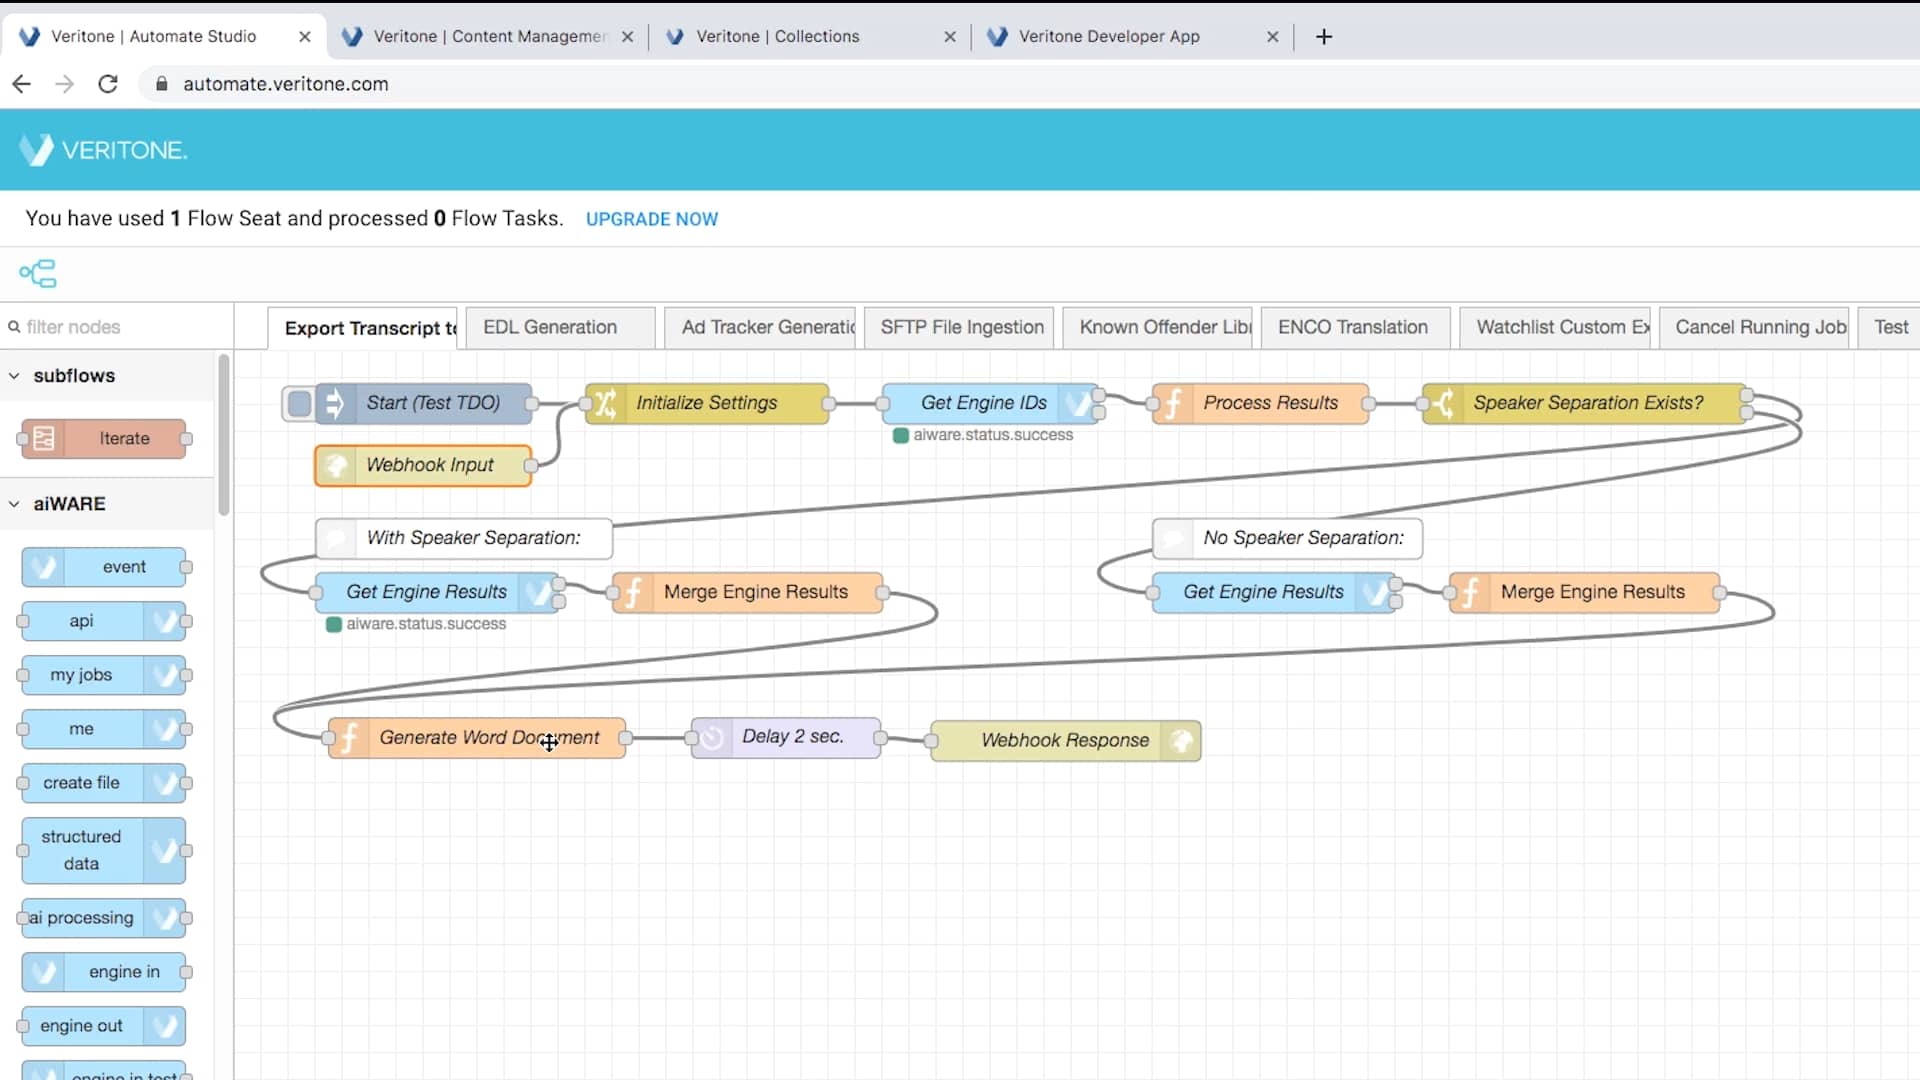Click the flow tree icon below the usage banner
Image resolution: width=1920 pixels, height=1080 pixels.
[38, 273]
